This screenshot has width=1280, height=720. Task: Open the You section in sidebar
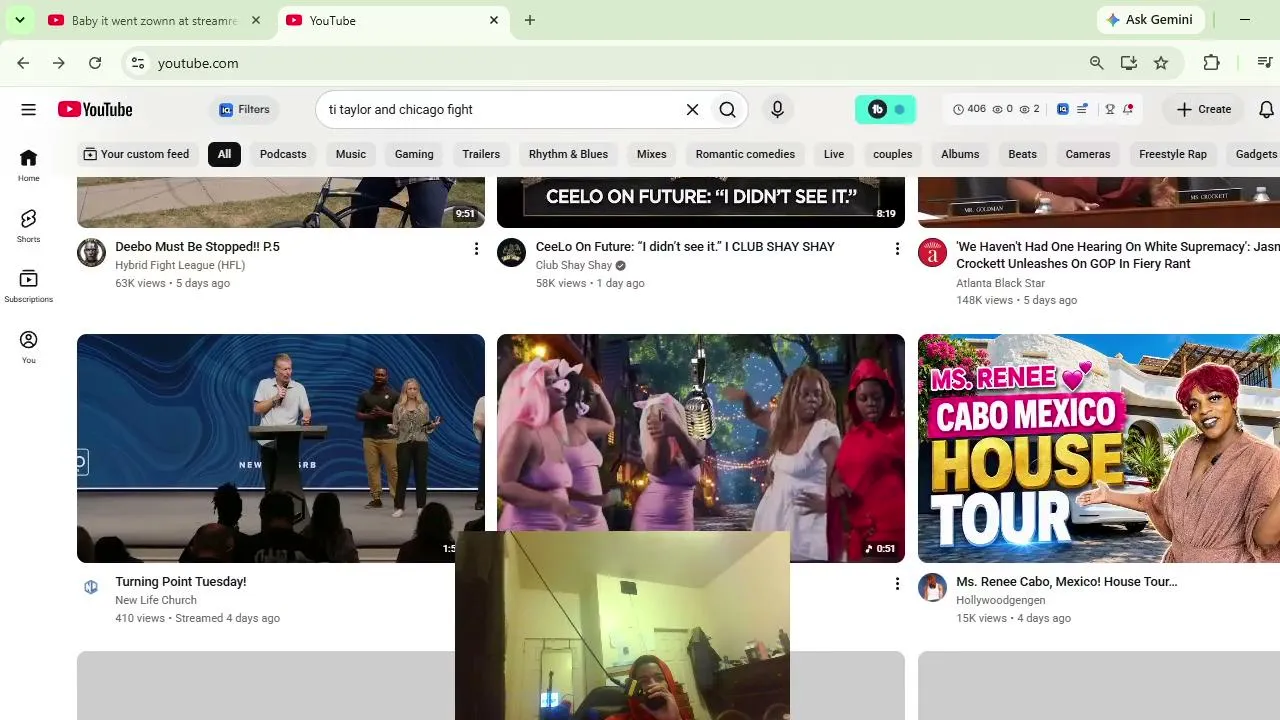(x=28, y=347)
